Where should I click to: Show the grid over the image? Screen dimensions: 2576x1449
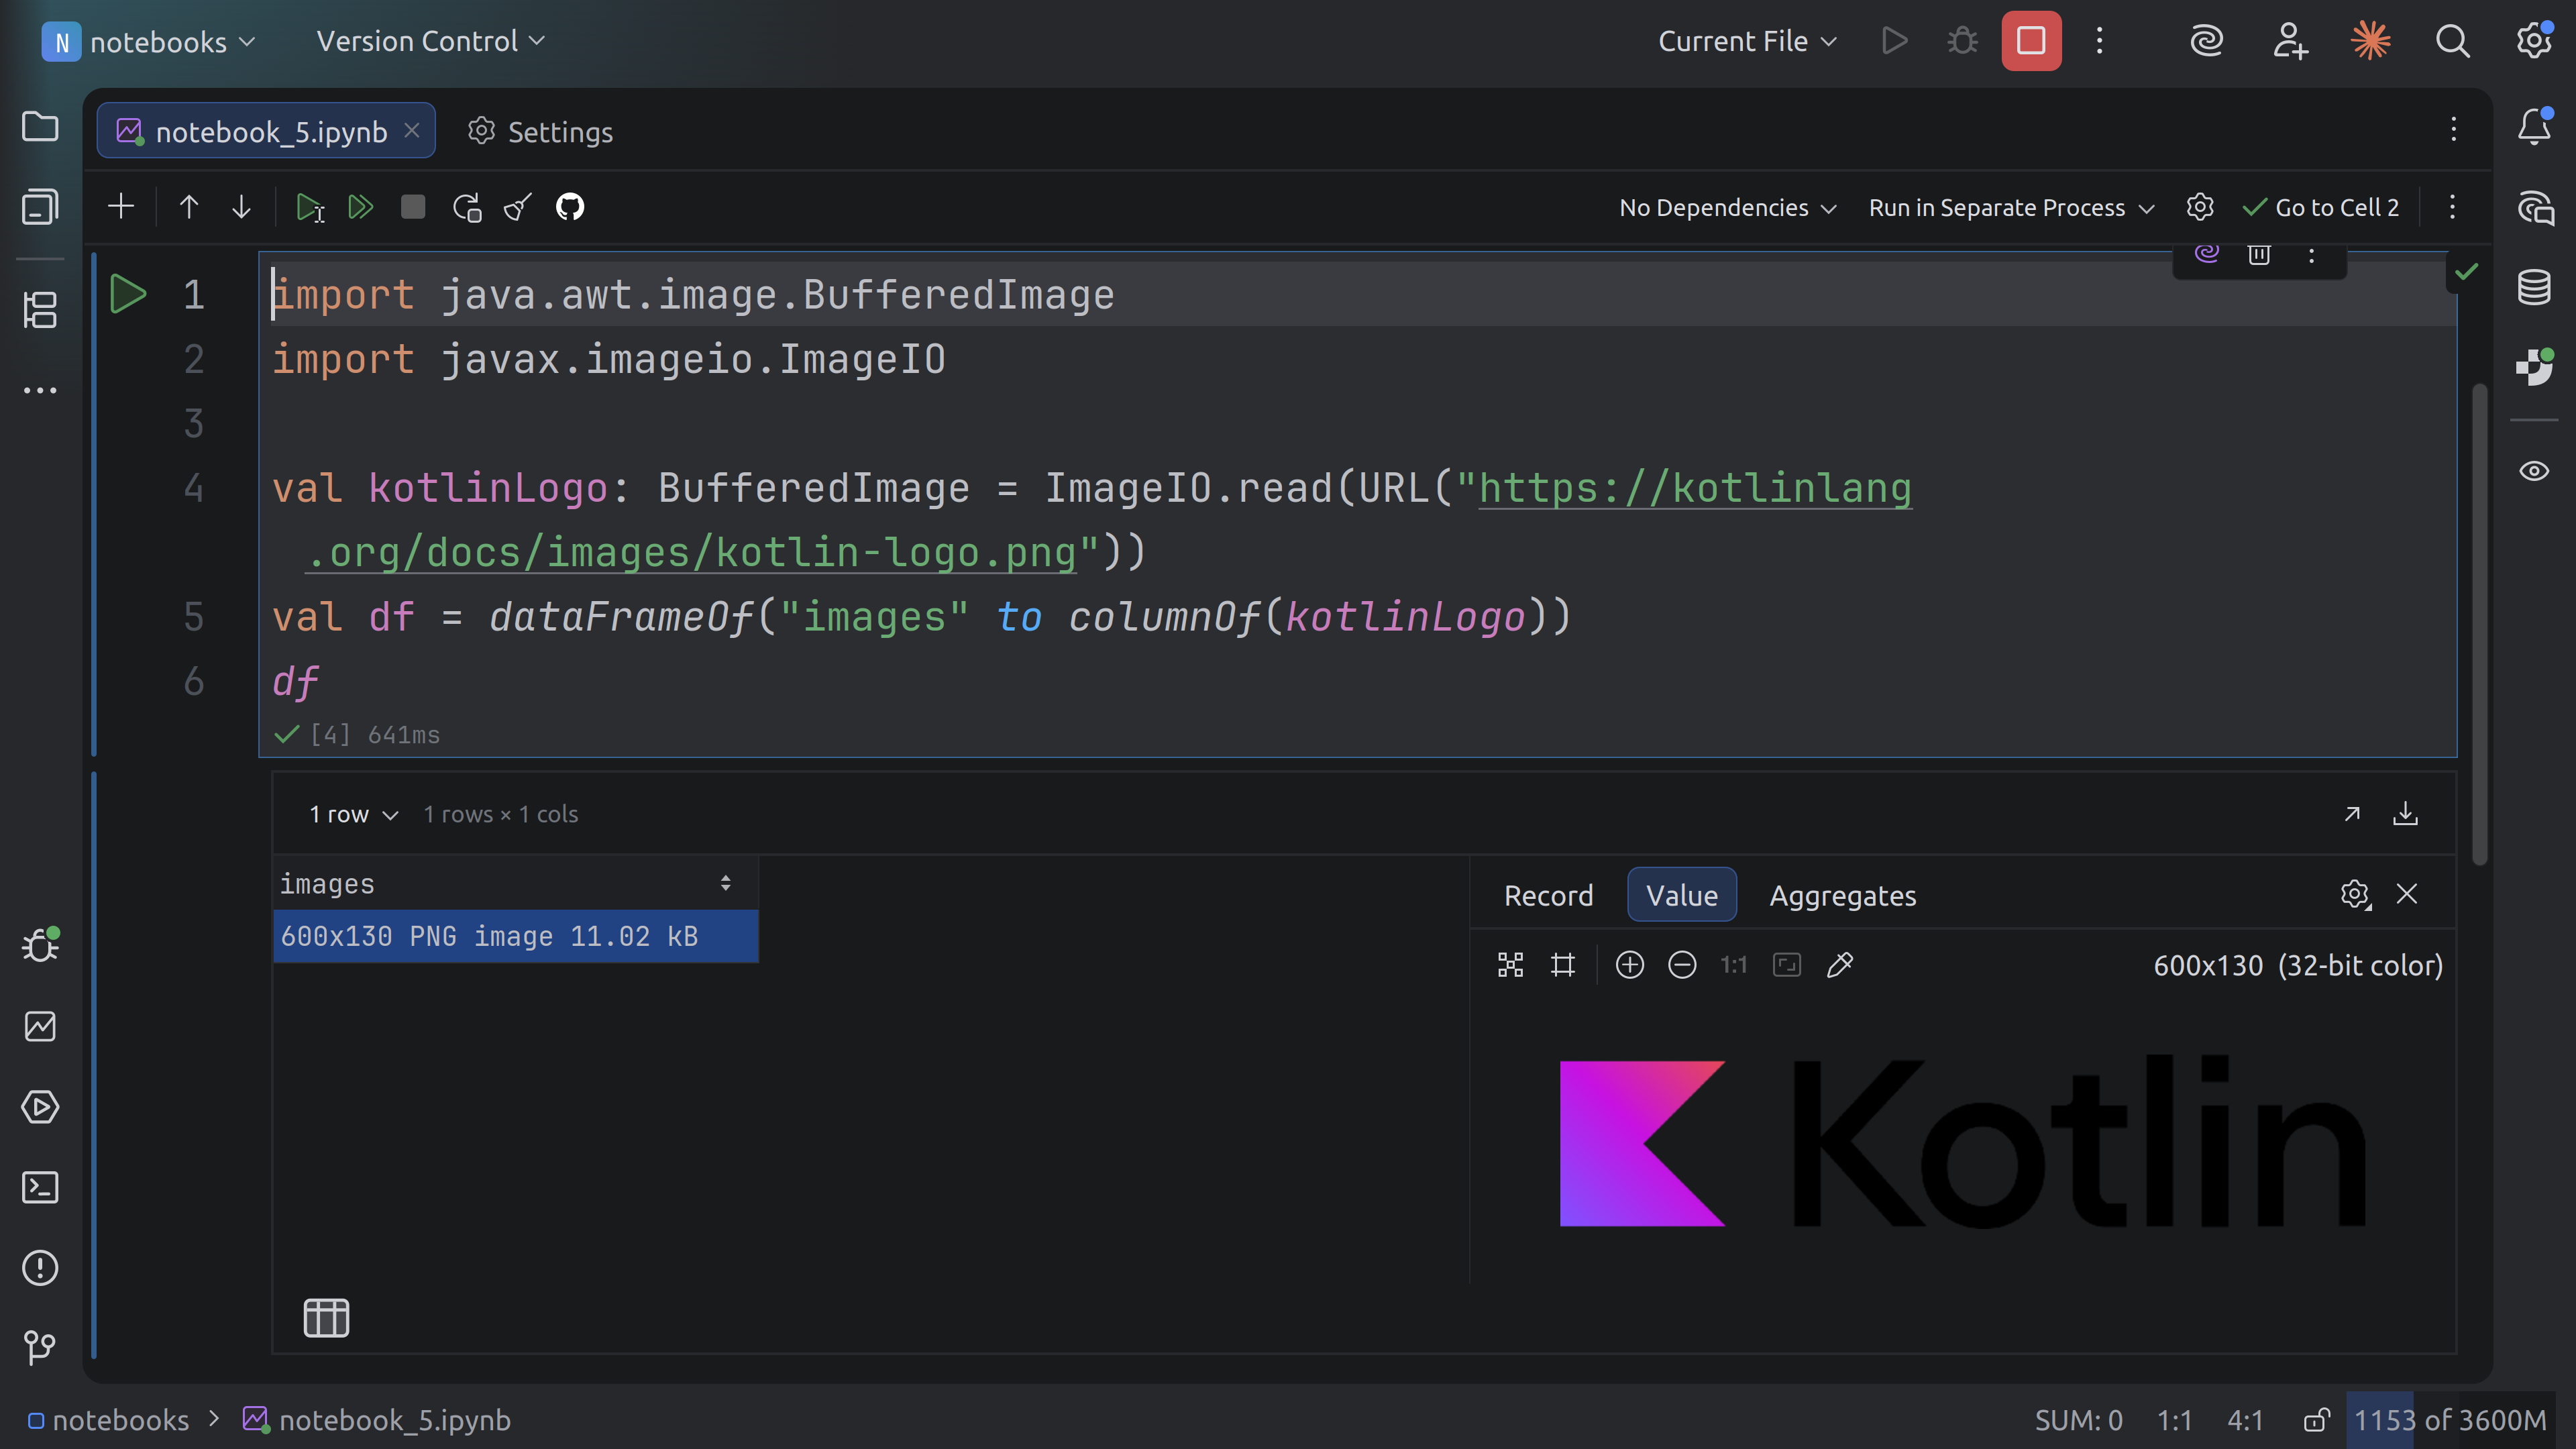[1563, 964]
